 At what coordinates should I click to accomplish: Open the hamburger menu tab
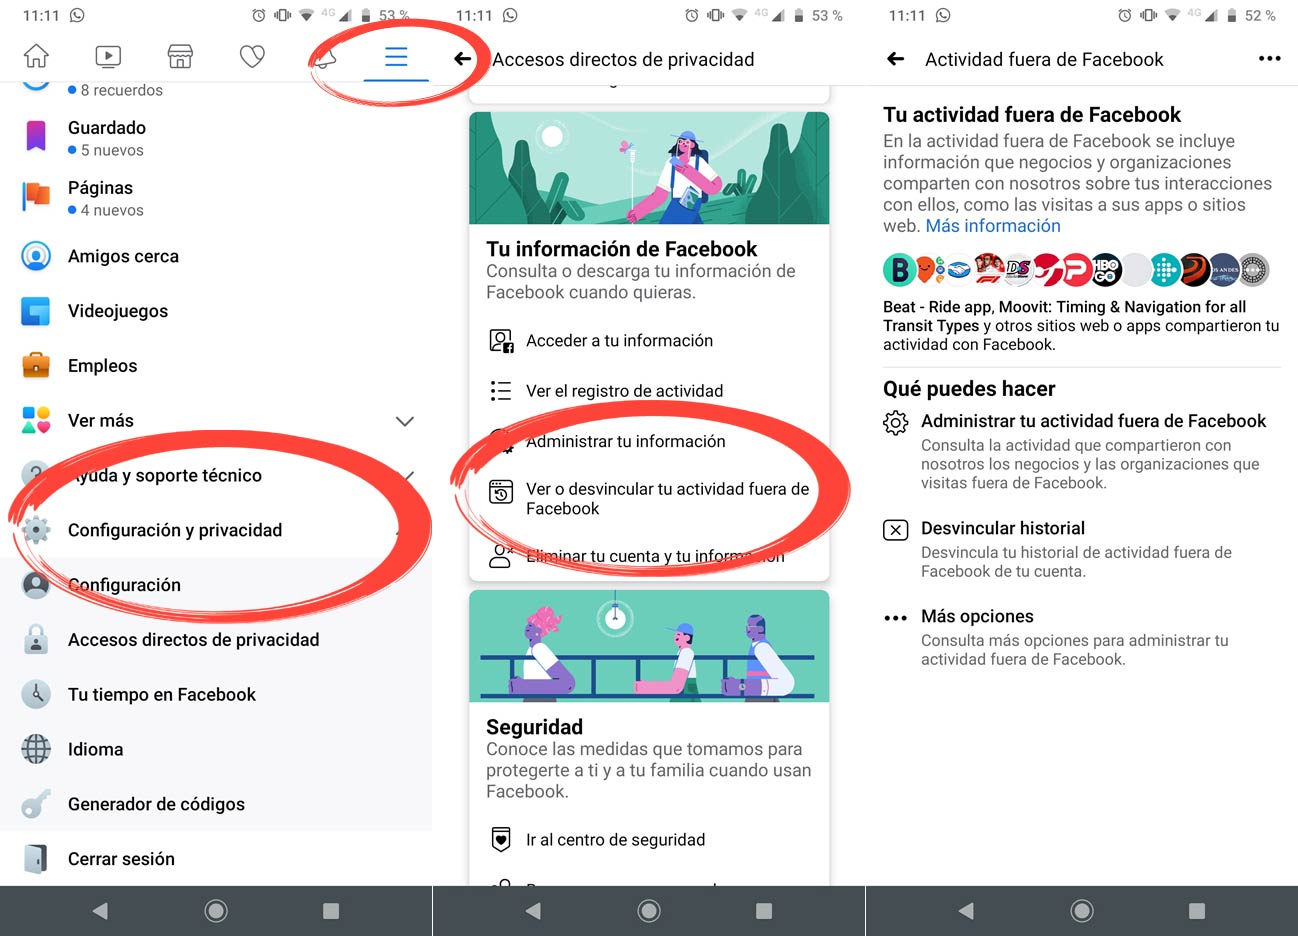pos(396,57)
